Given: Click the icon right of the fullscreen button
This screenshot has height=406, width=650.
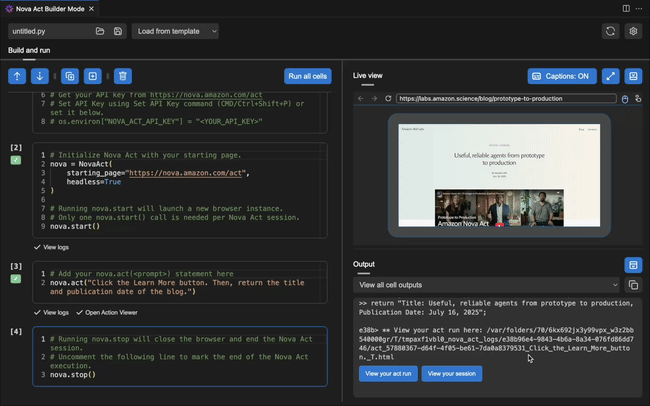Looking at the screenshot, I should point(633,76).
